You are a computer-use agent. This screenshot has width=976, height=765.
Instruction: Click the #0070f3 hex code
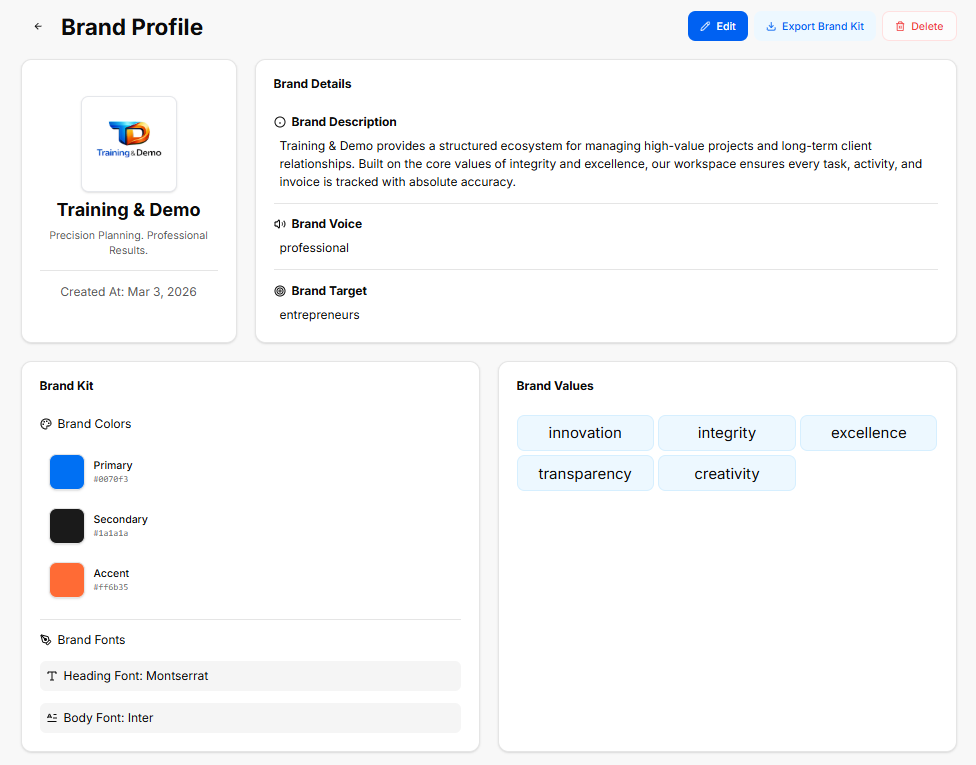111,479
